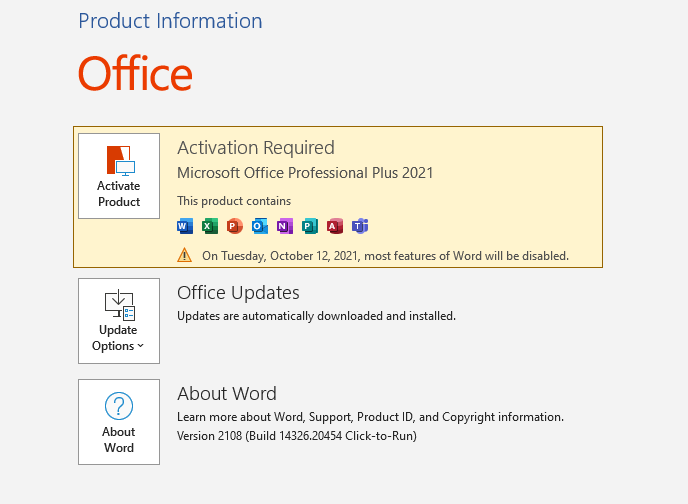The height and width of the screenshot is (504, 688).
Task: Click the Office Updates heading
Action: pyautogui.click(x=238, y=293)
